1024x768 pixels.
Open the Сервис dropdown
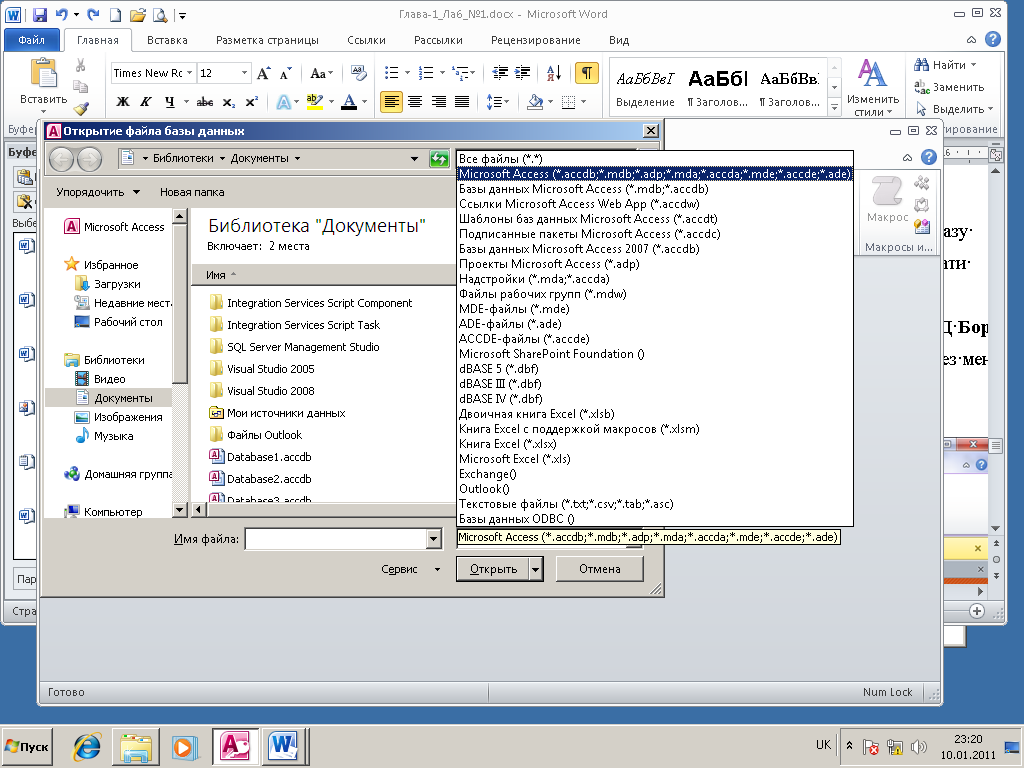tap(411, 569)
